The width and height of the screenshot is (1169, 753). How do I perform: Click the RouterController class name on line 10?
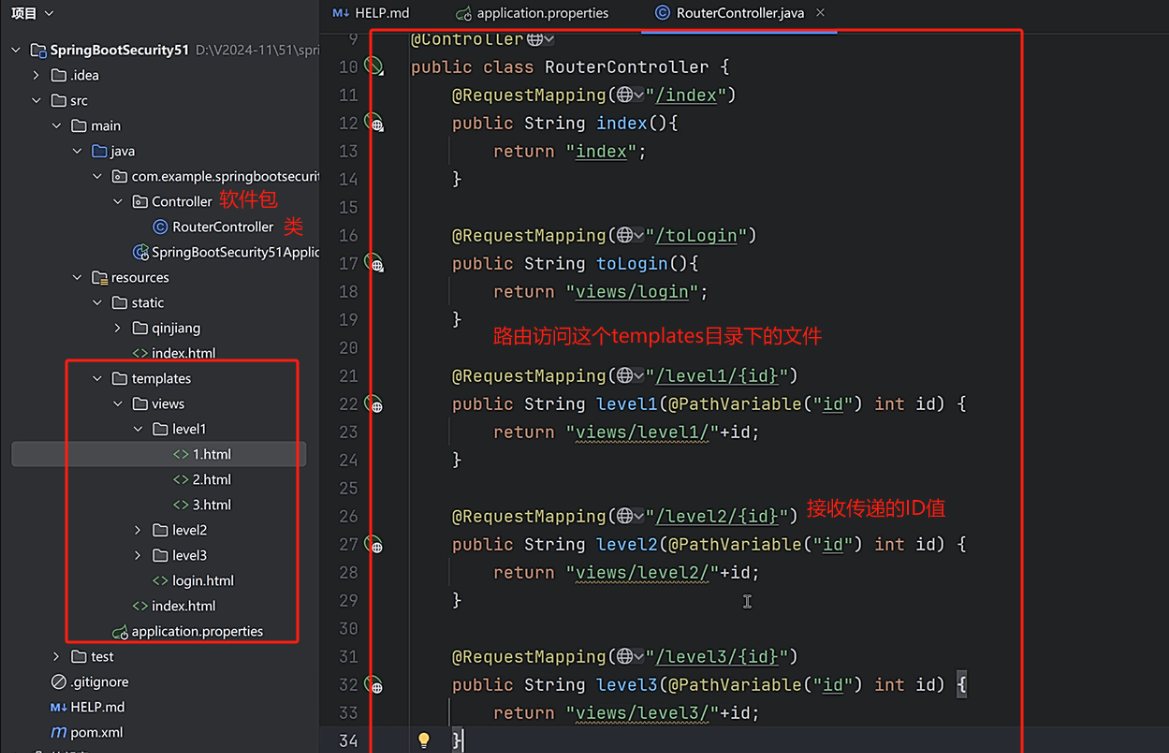pyautogui.click(x=626, y=66)
